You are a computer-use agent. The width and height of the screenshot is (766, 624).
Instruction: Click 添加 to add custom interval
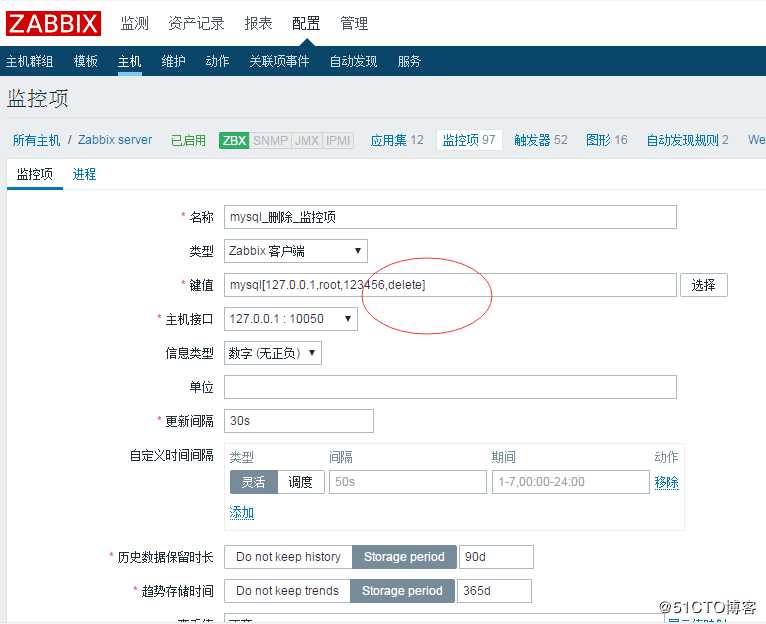(242, 512)
